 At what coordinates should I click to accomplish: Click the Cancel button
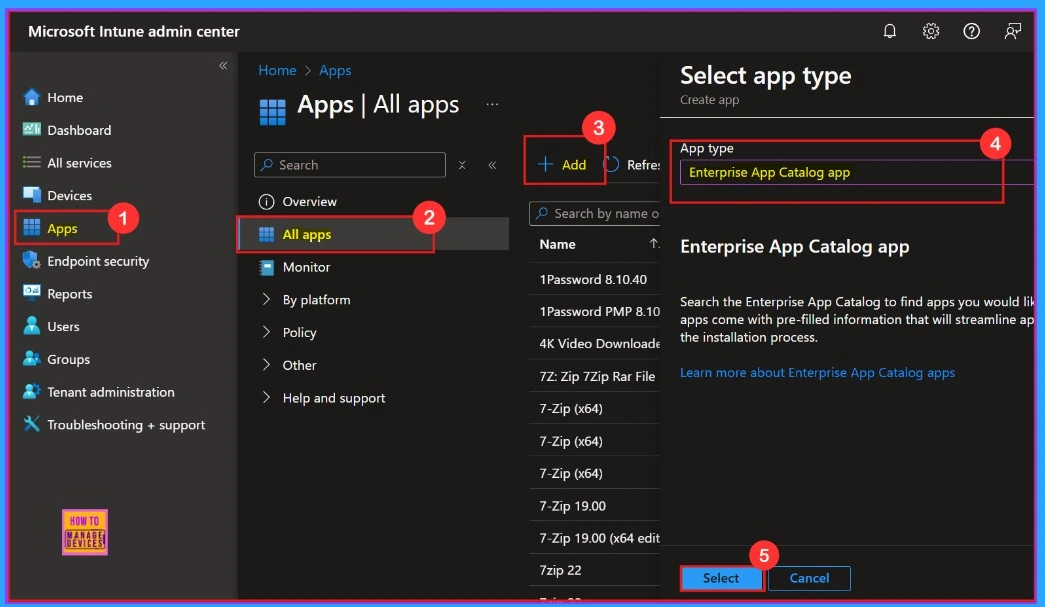click(x=809, y=578)
